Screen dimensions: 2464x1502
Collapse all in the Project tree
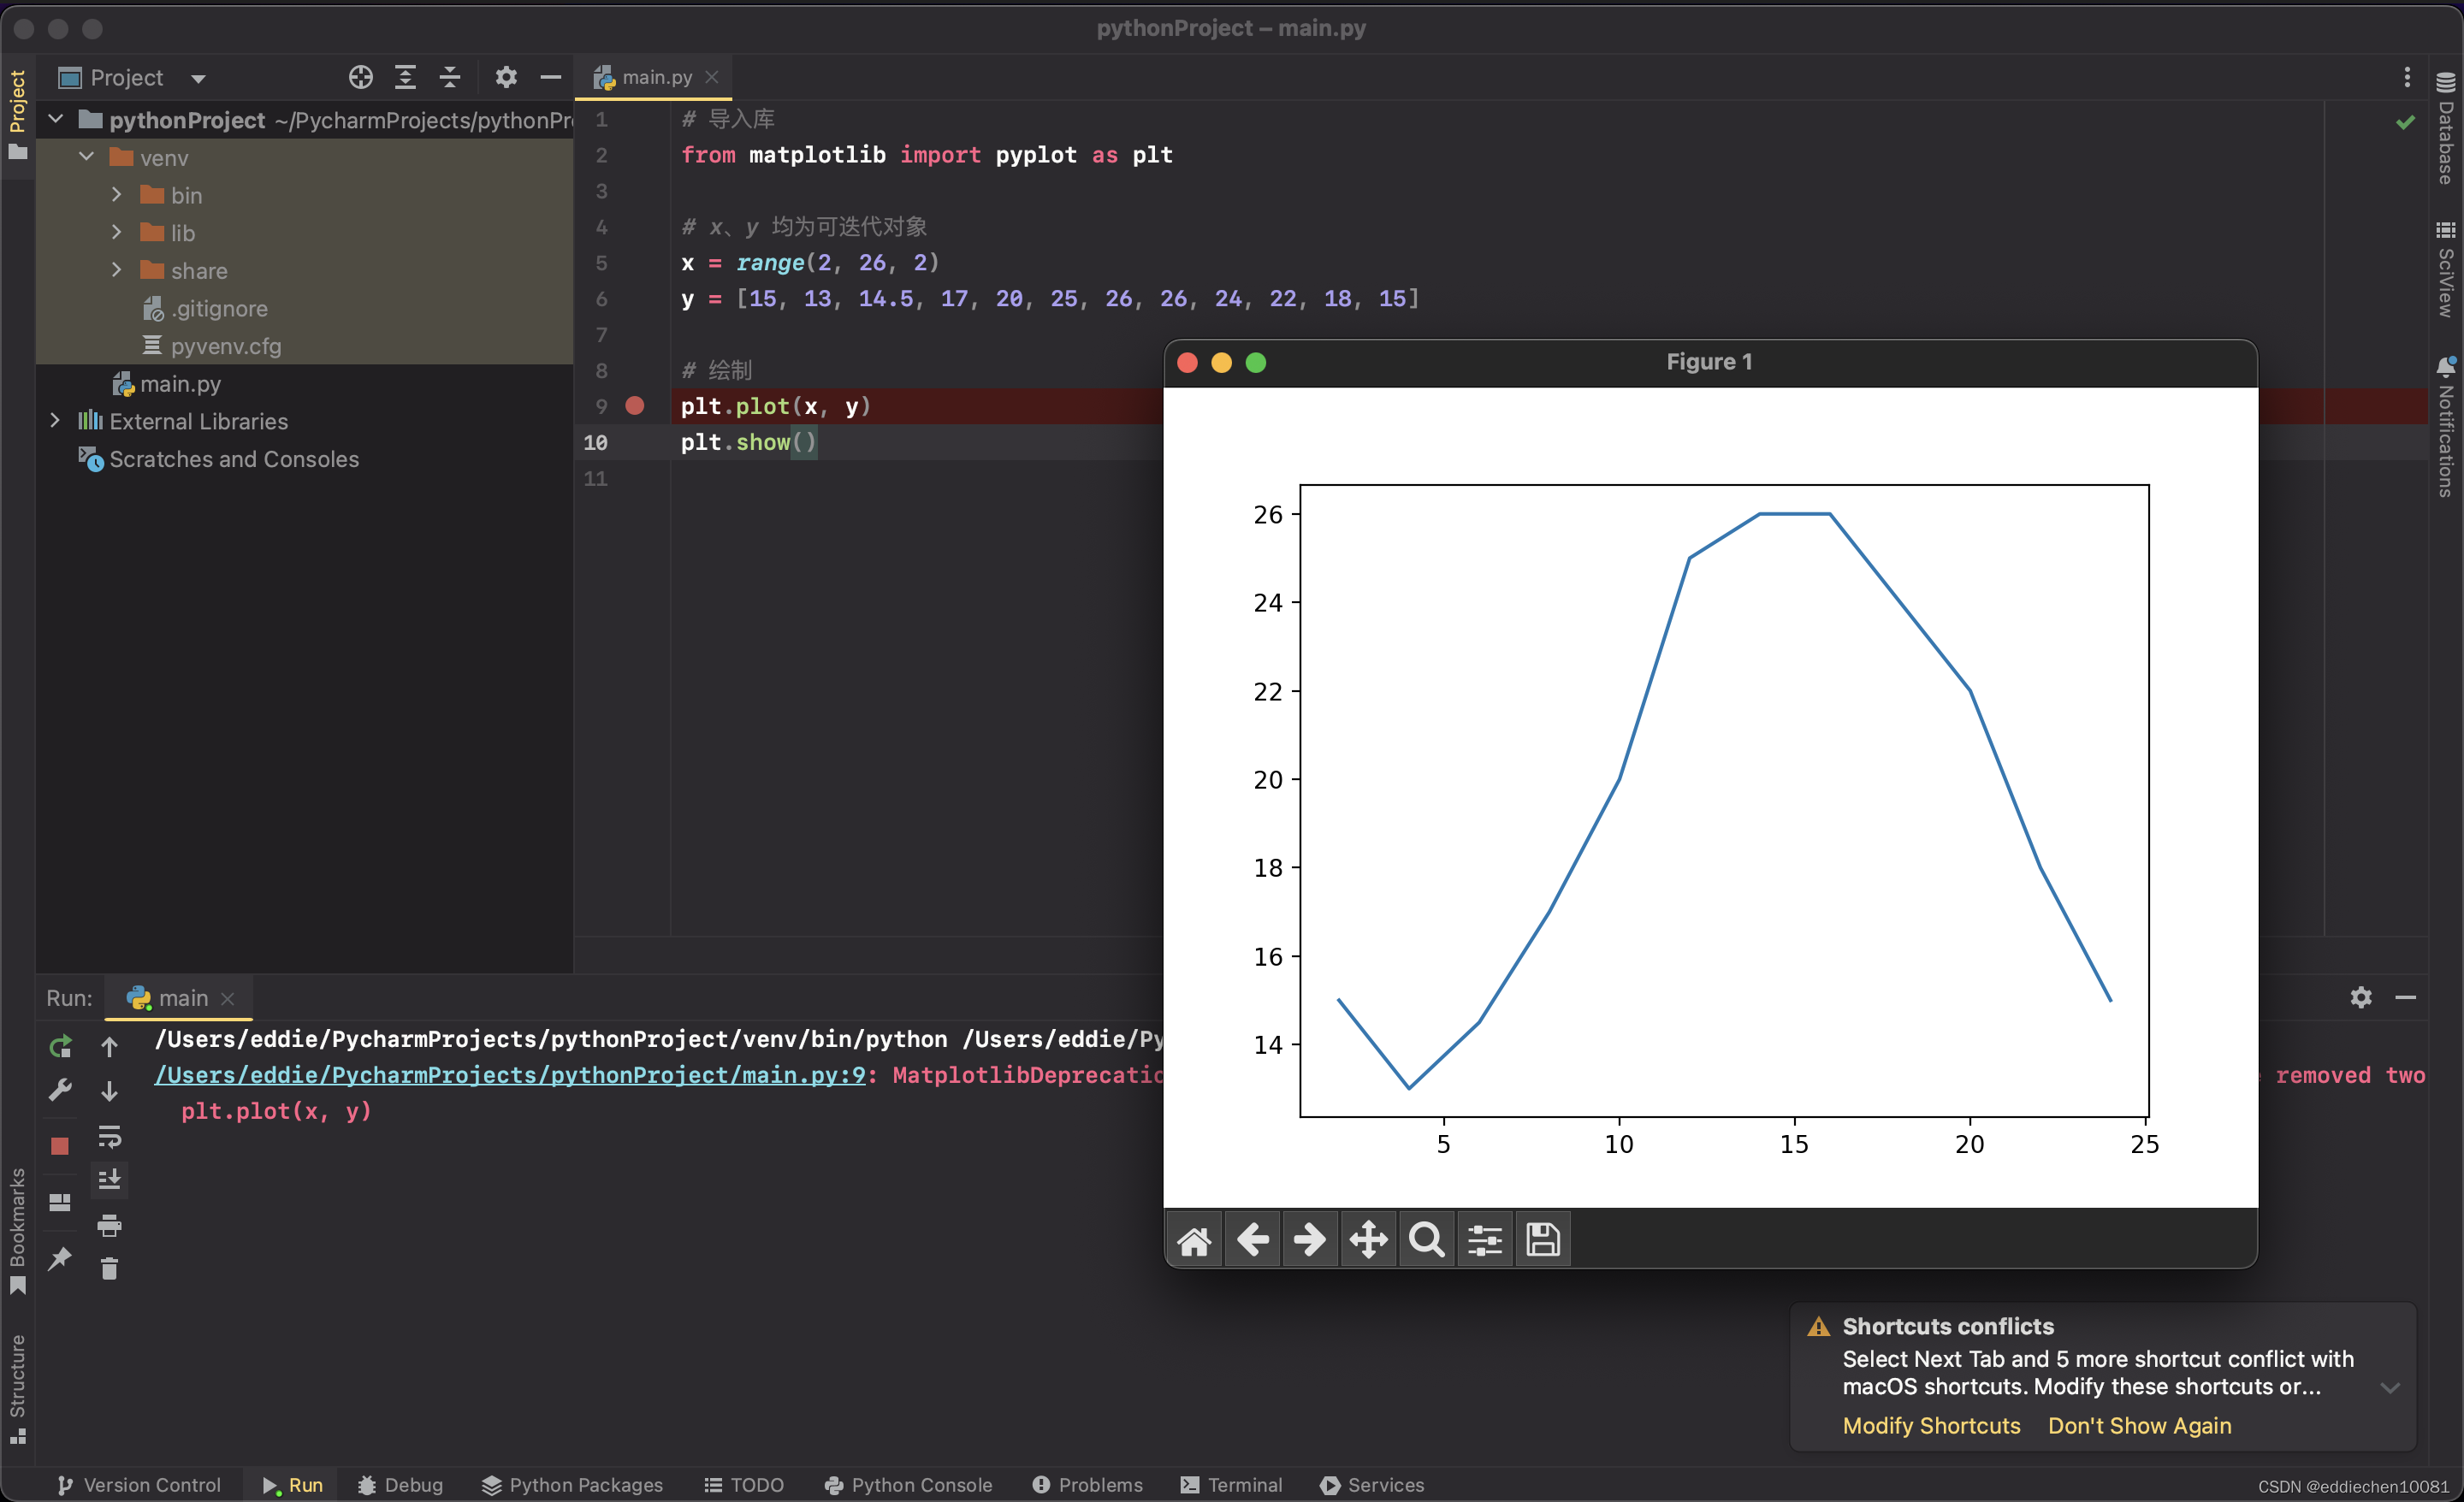click(450, 77)
